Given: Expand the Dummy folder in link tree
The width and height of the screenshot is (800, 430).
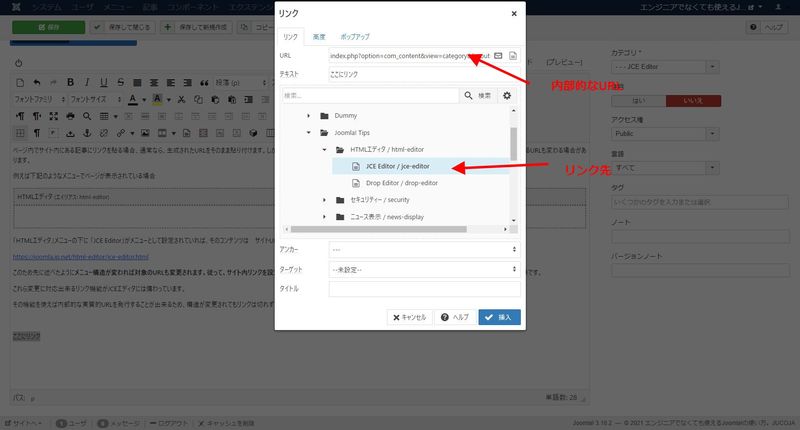Looking at the screenshot, I should tap(309, 116).
